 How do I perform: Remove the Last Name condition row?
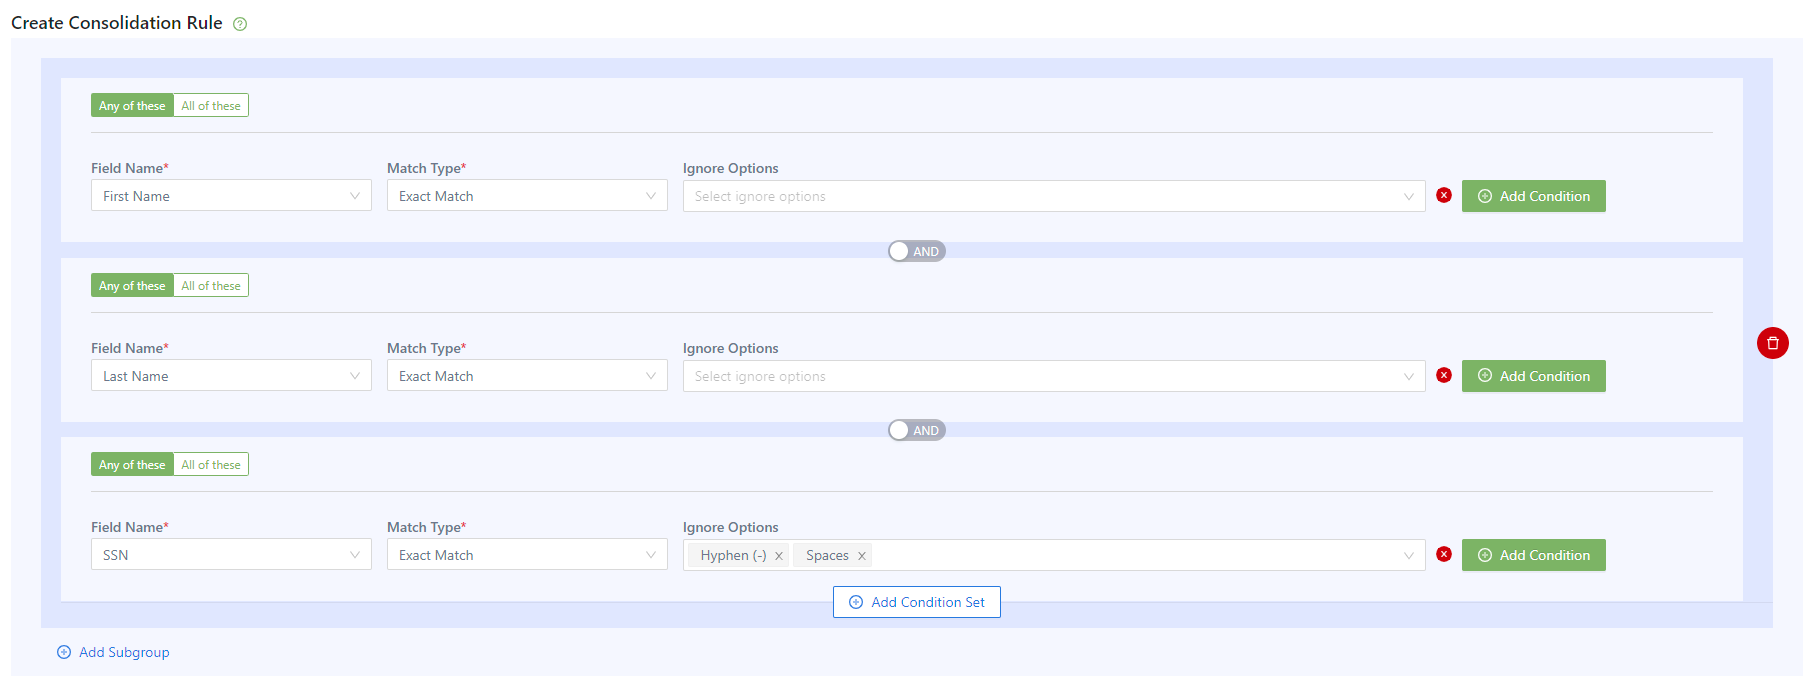[1443, 376]
